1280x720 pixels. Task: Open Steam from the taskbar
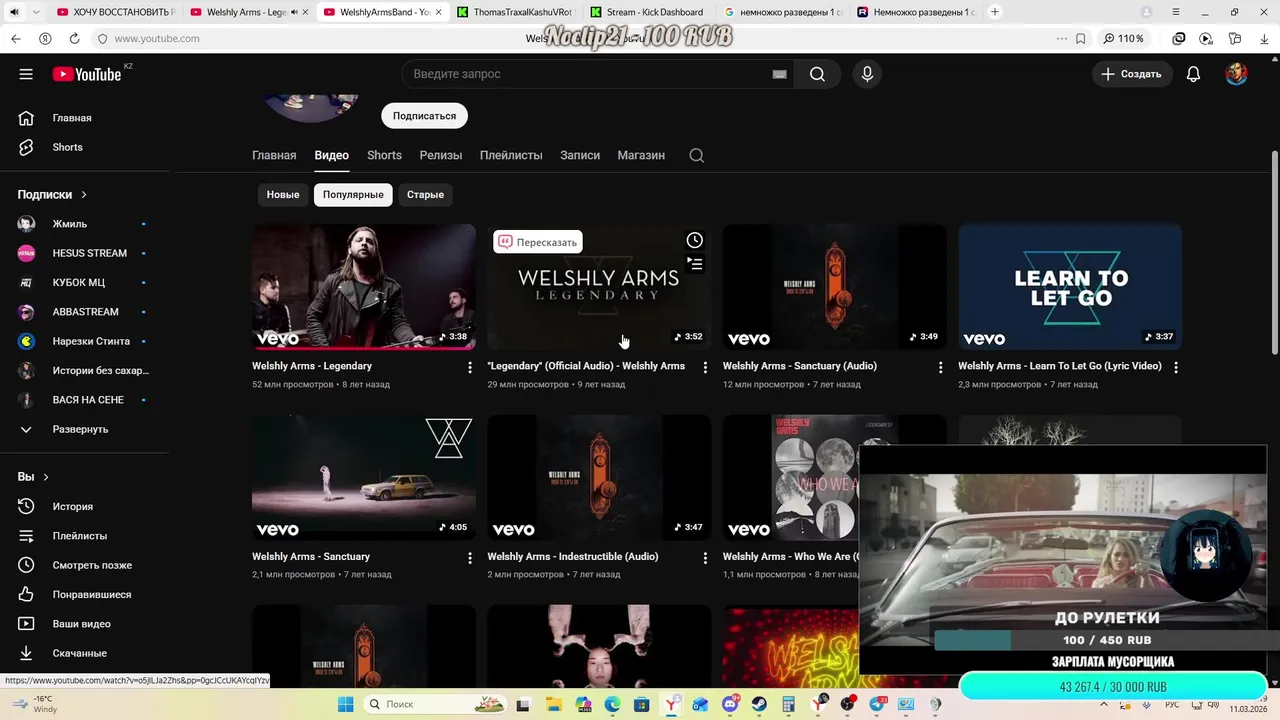(x=758, y=704)
